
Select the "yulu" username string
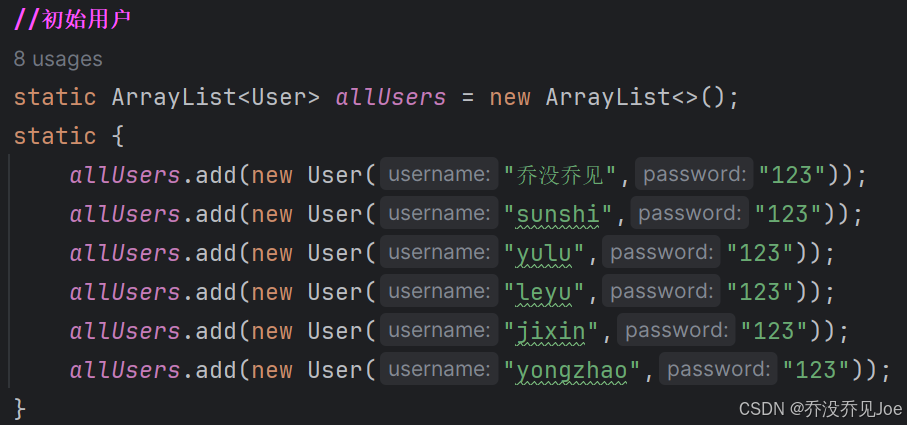(544, 253)
